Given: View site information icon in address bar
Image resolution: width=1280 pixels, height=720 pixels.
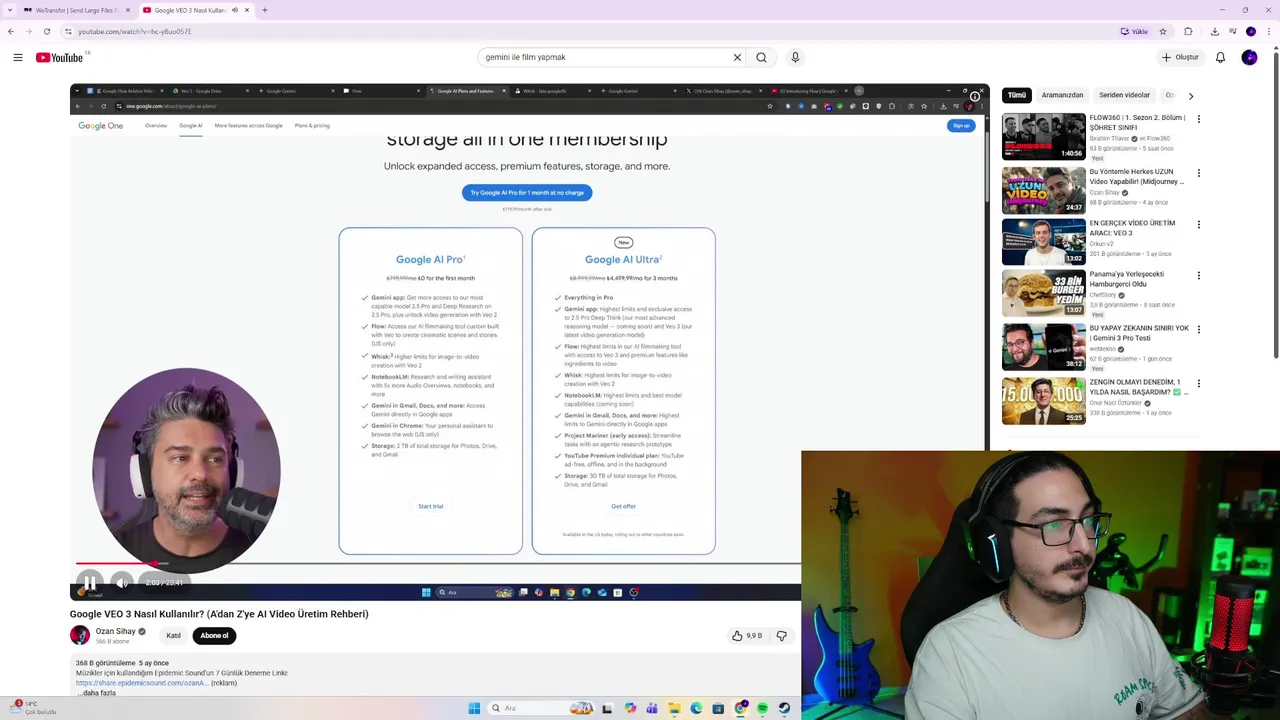Looking at the screenshot, I should click(x=68, y=31).
